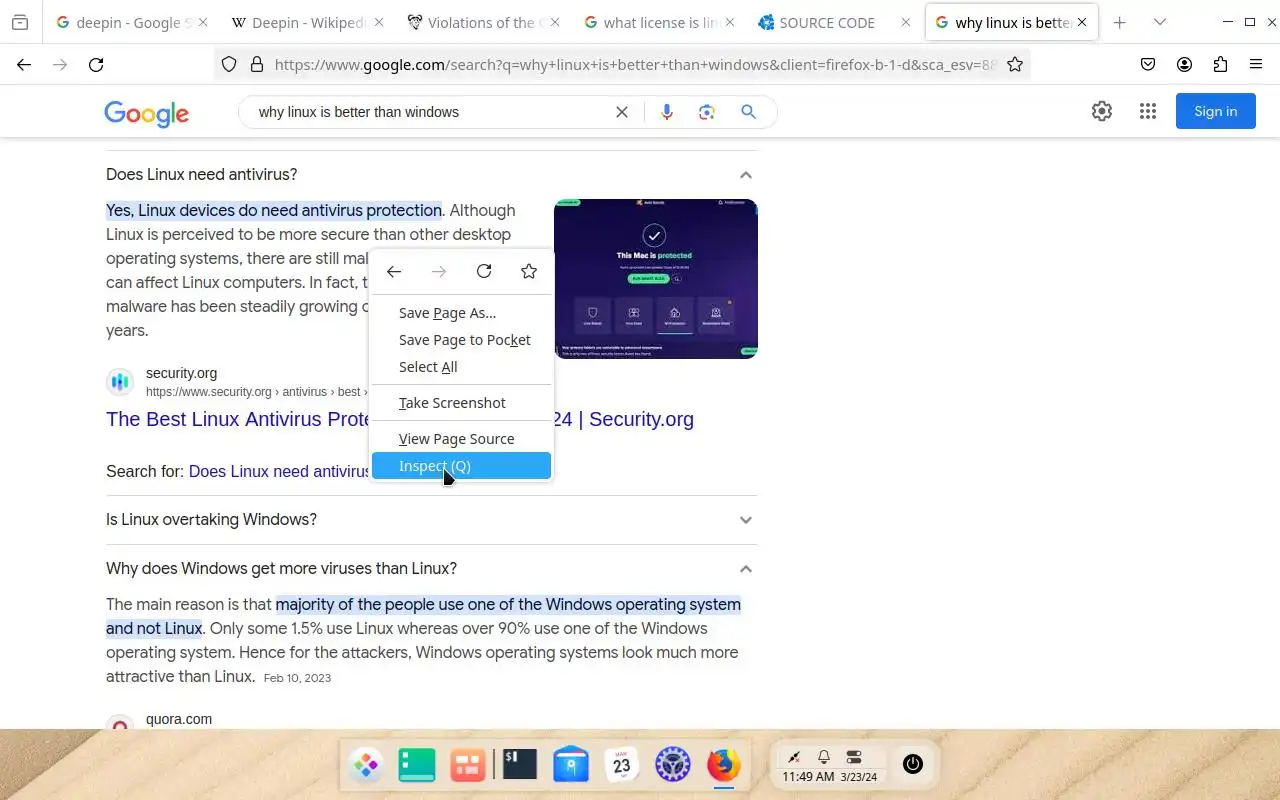Click the 'security.org' source name
This screenshot has width=1280, height=800.
[181, 373]
